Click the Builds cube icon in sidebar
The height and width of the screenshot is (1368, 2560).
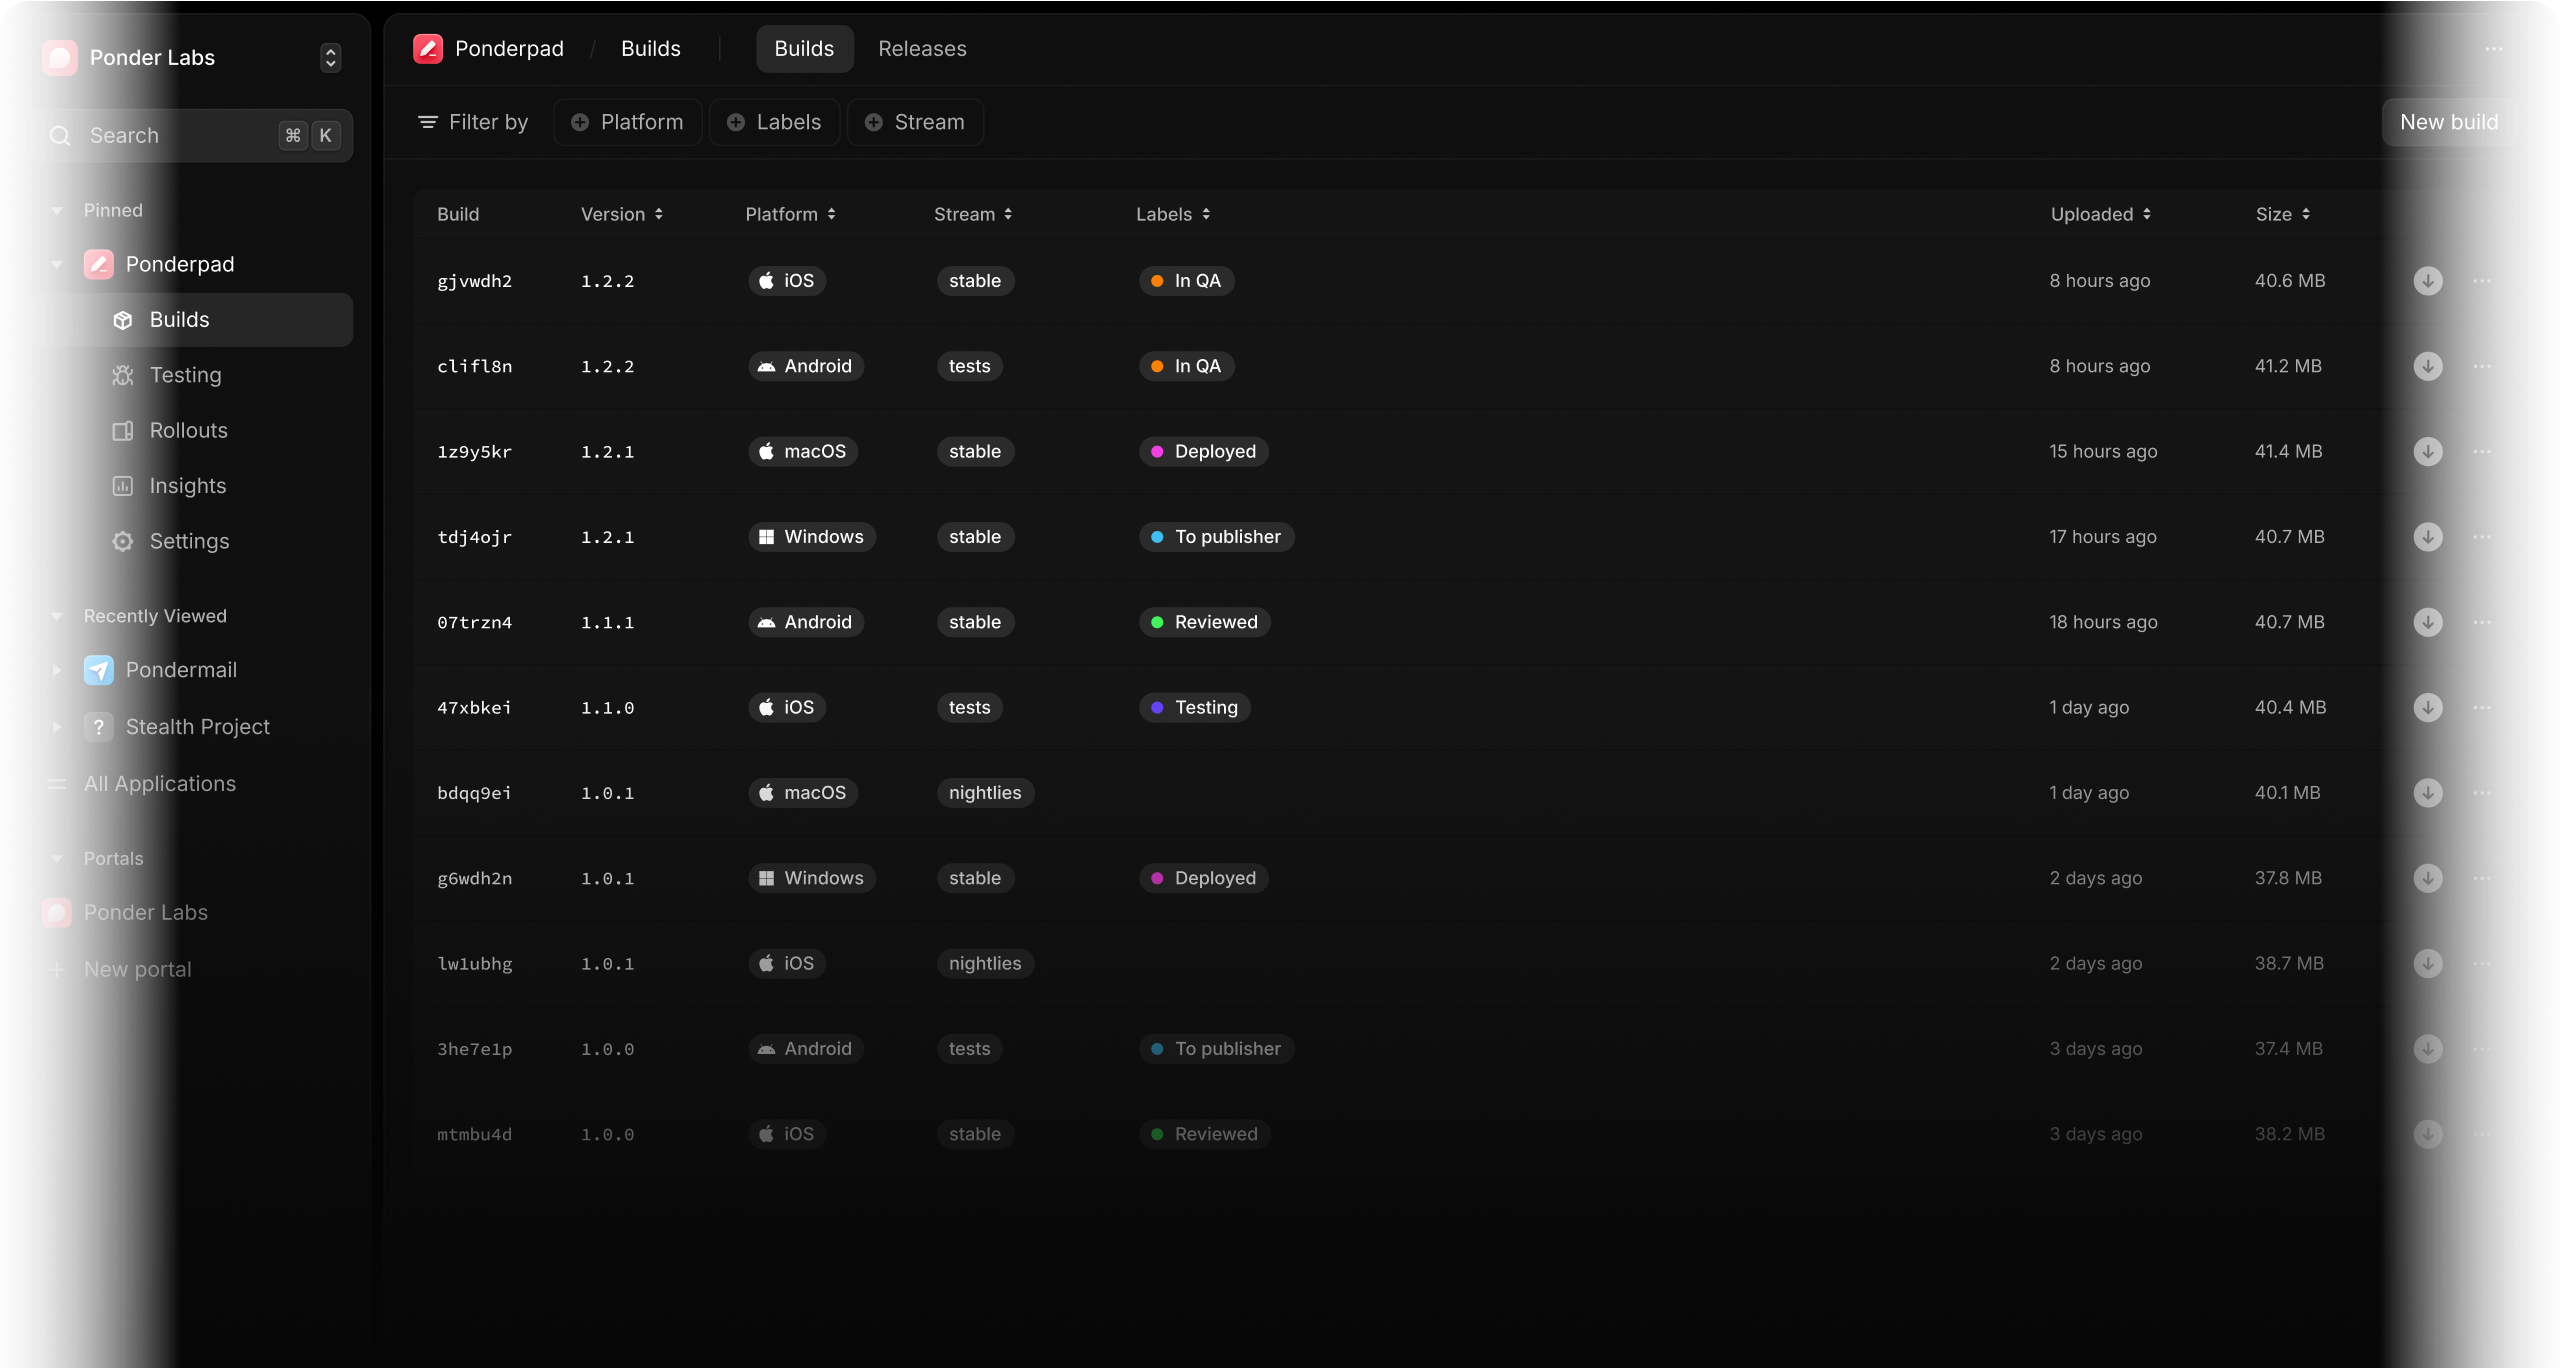122,319
